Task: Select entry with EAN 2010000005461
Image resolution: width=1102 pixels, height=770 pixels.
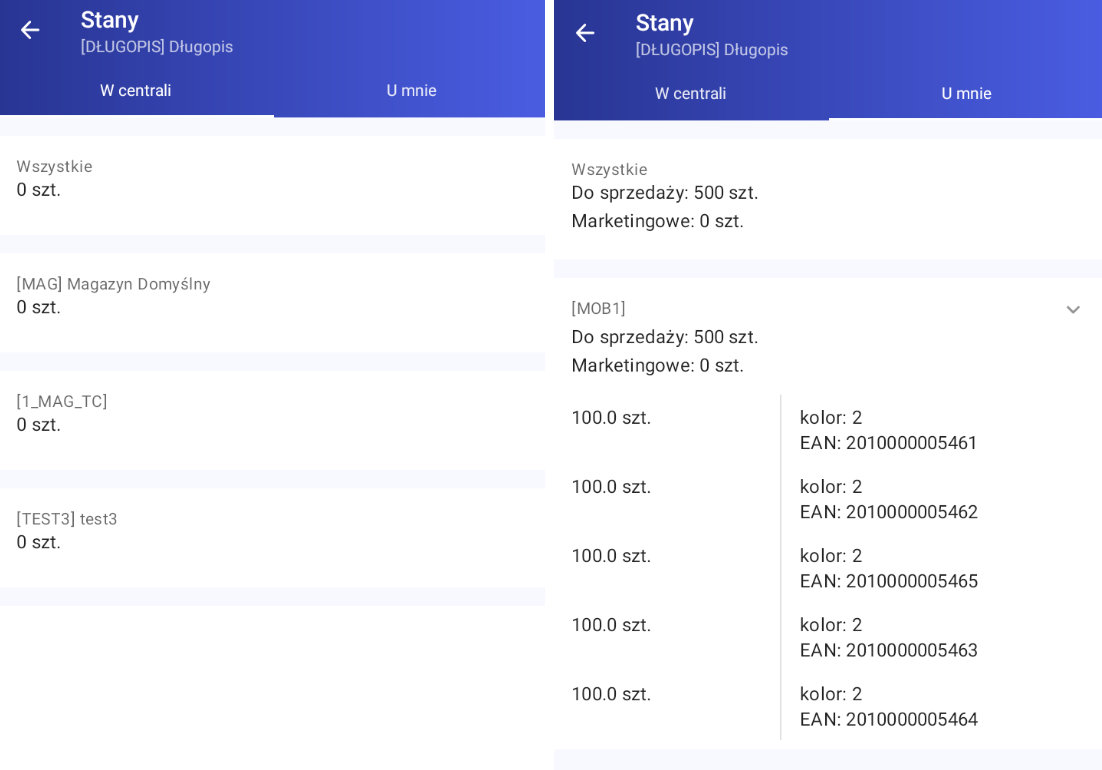Action: (x=828, y=430)
